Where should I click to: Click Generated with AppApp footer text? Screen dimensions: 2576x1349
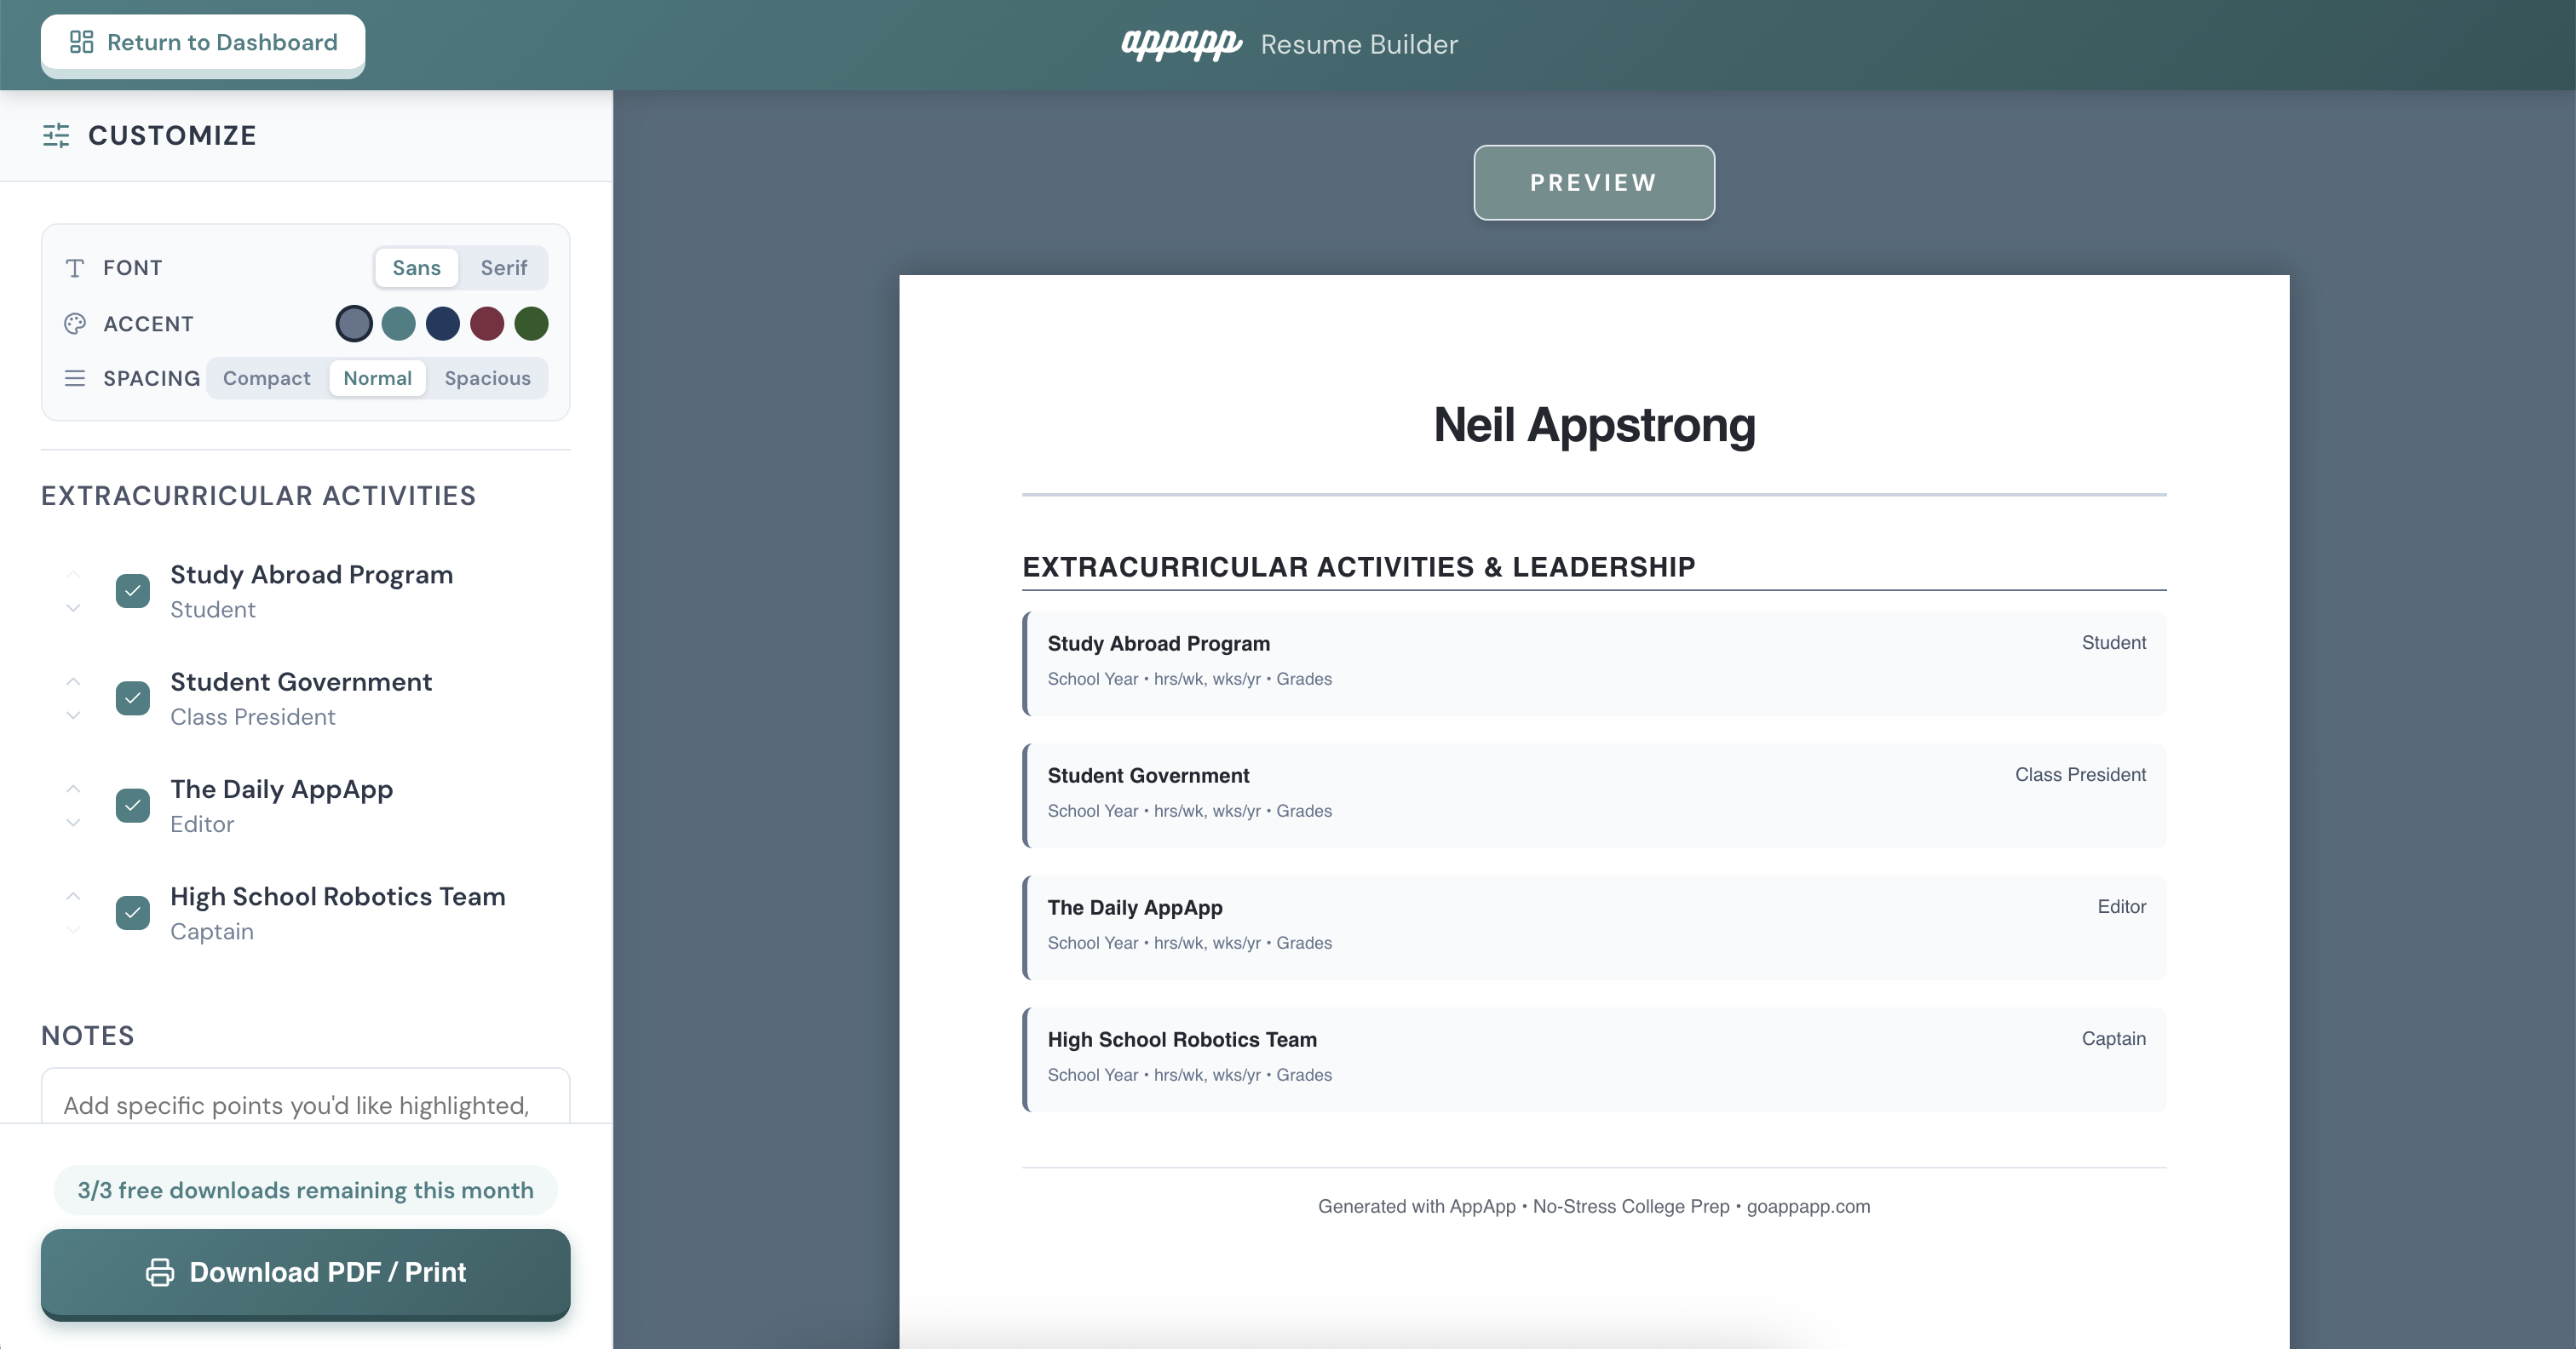[1594, 1206]
